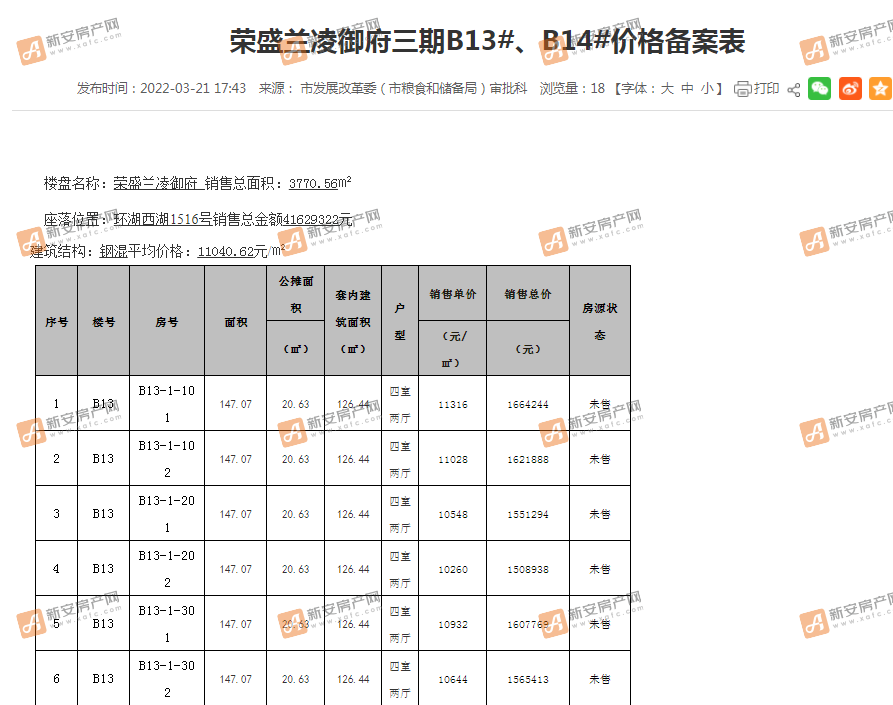The height and width of the screenshot is (705, 893).
Task: Select the total price 1551294
Action: (528, 515)
